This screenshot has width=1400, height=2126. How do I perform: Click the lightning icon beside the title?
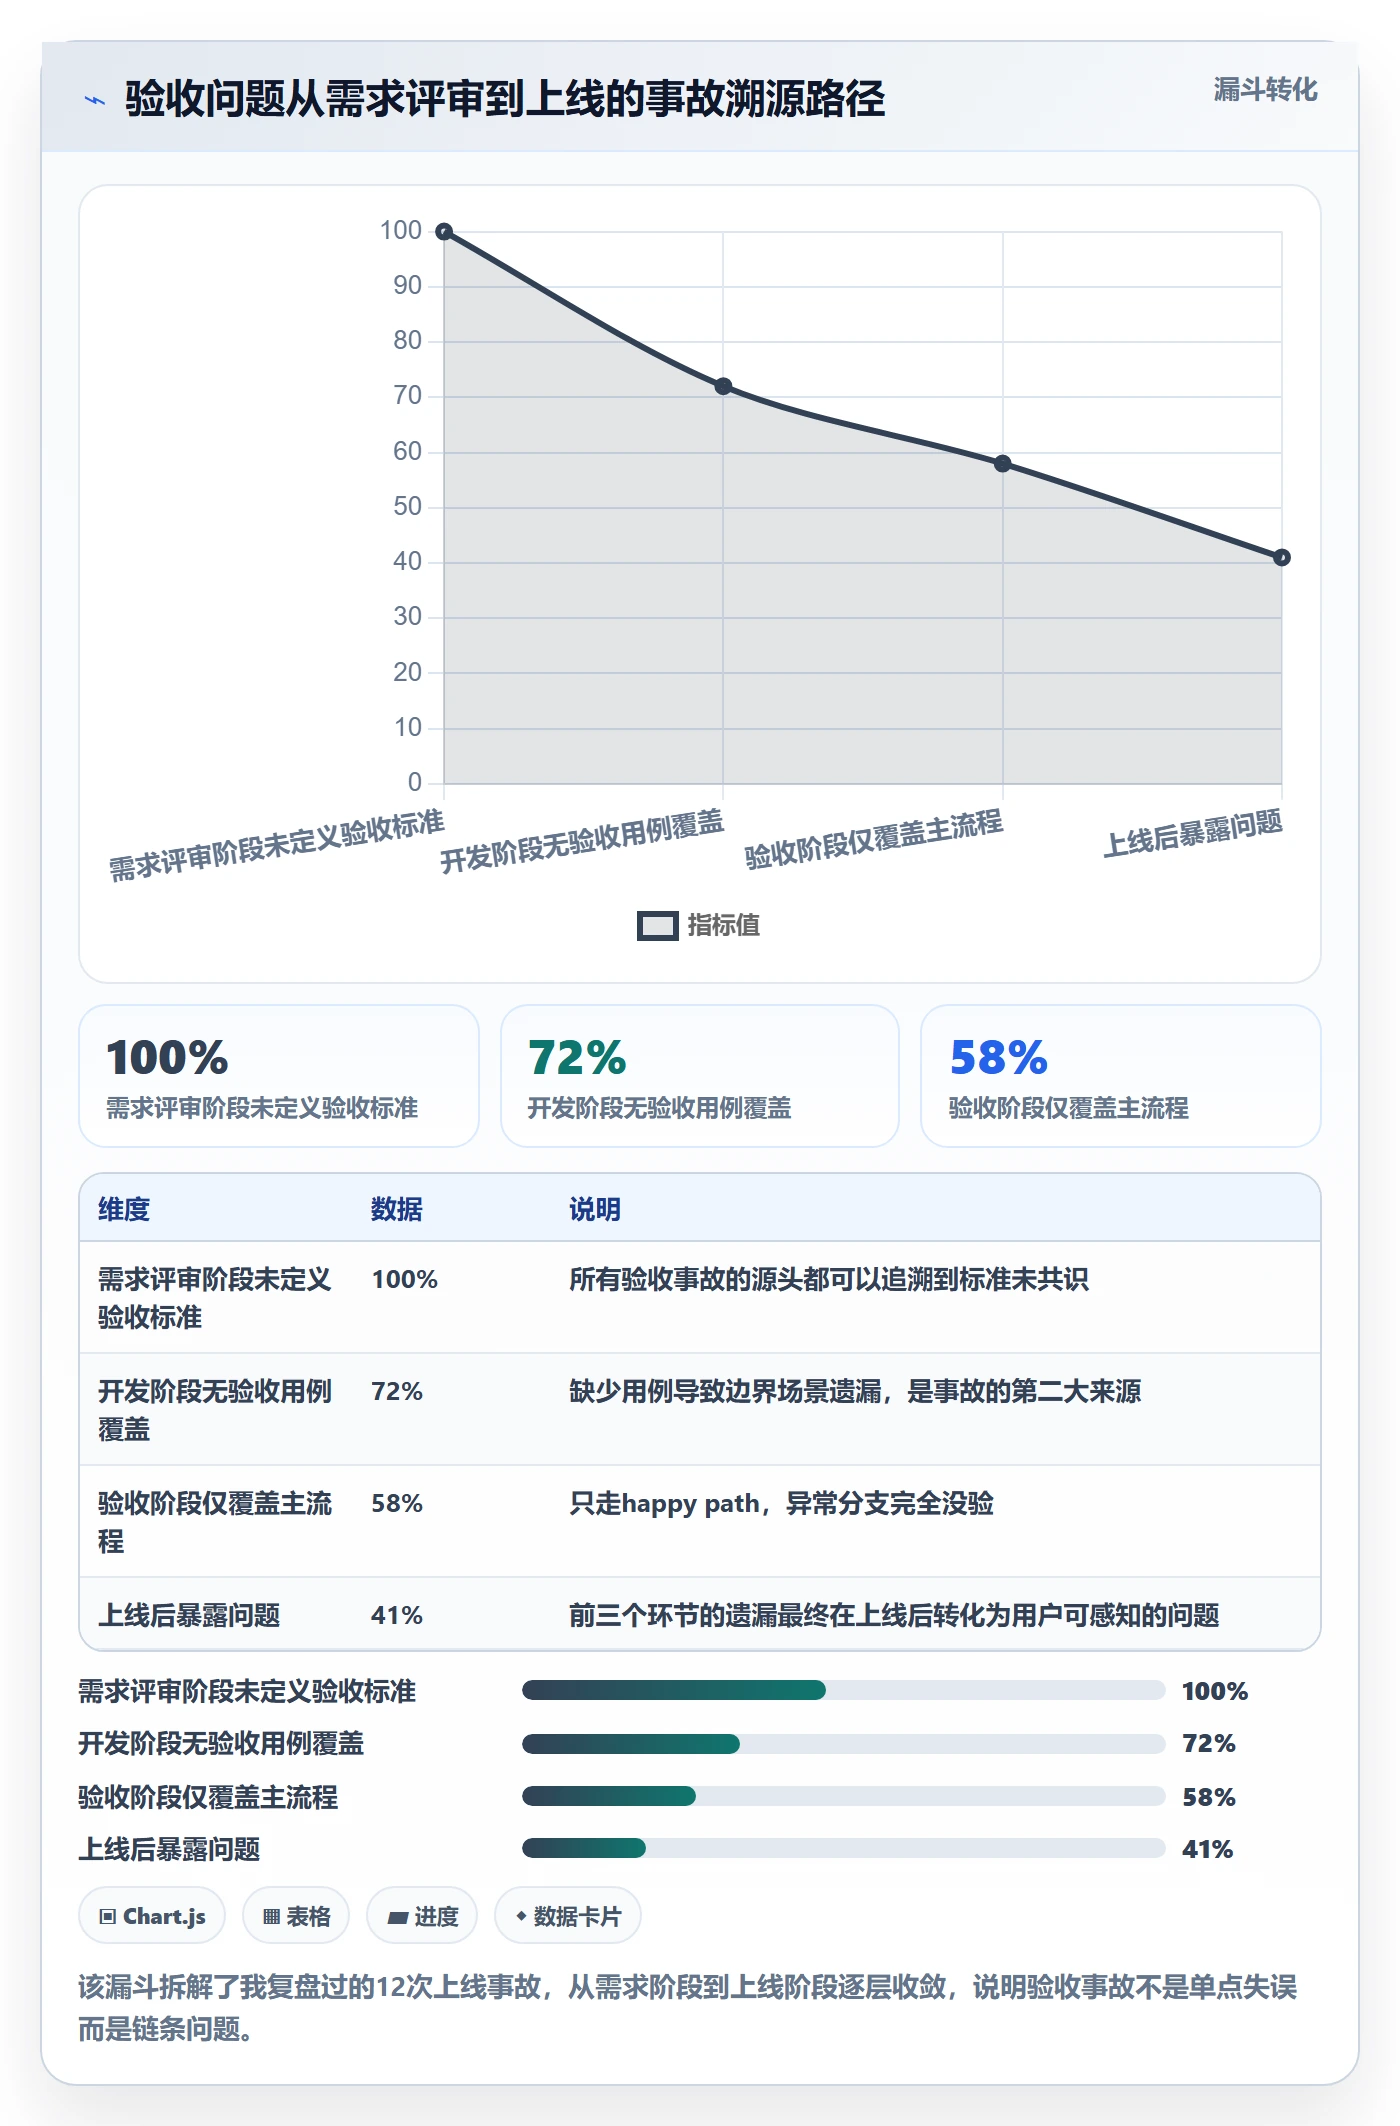click(x=95, y=100)
